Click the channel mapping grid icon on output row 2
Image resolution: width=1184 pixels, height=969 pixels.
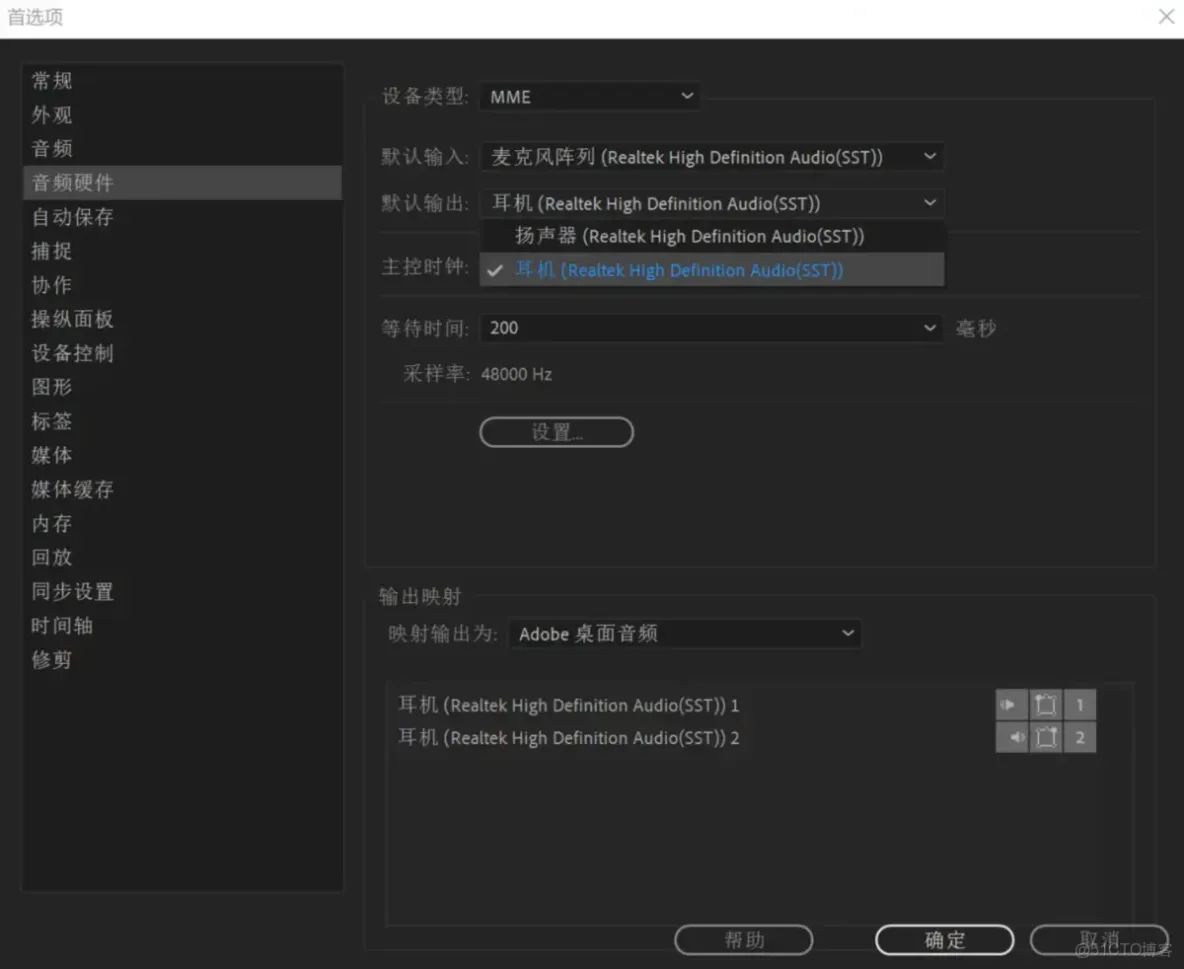click(1045, 737)
